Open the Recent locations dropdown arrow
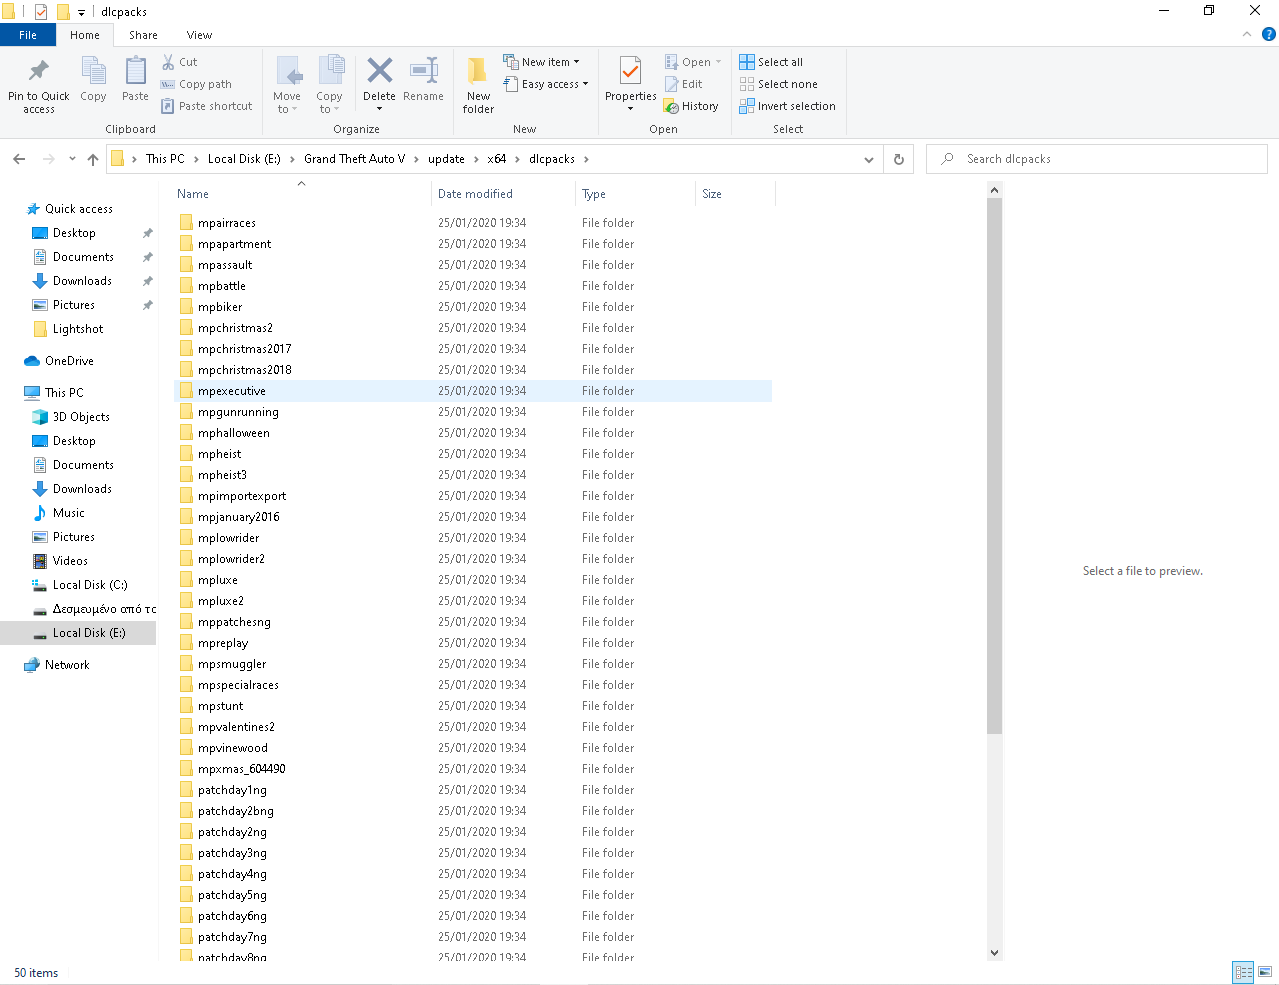The height and width of the screenshot is (985, 1279). click(x=72, y=159)
